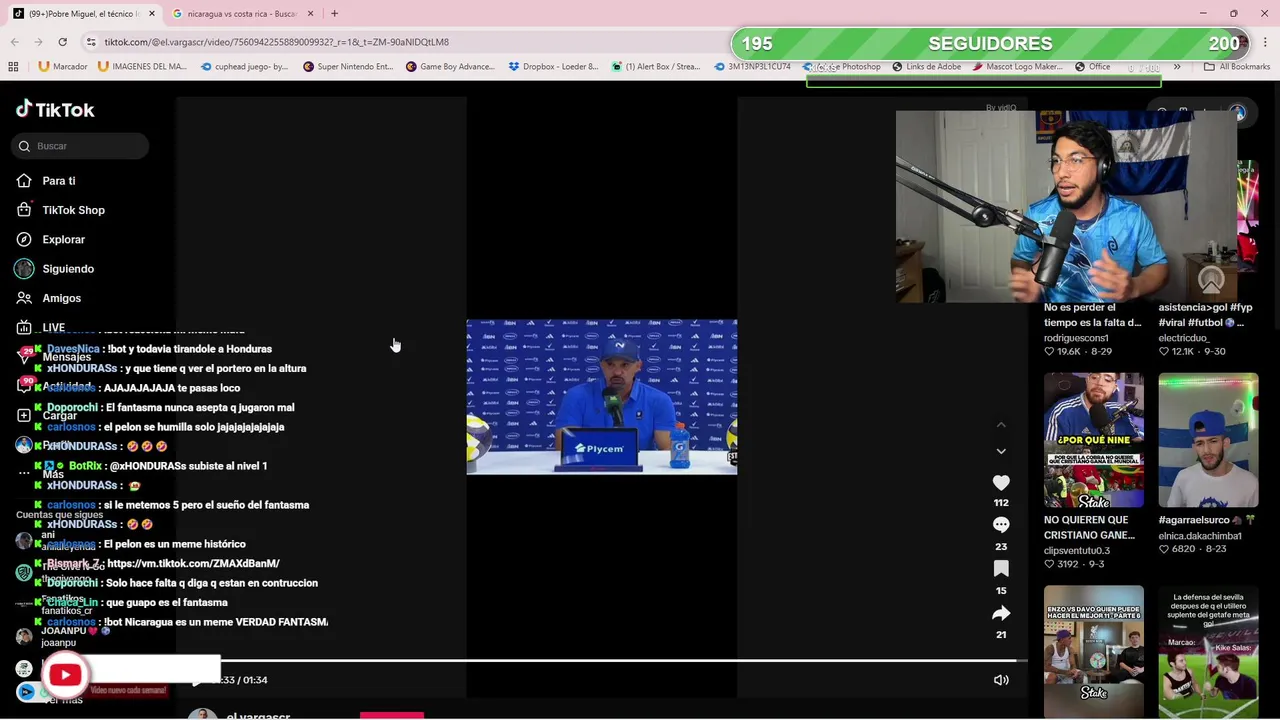Go to the previous video with up chevron
Image resolution: width=1280 pixels, height=720 pixels.
pyautogui.click(x=1001, y=425)
